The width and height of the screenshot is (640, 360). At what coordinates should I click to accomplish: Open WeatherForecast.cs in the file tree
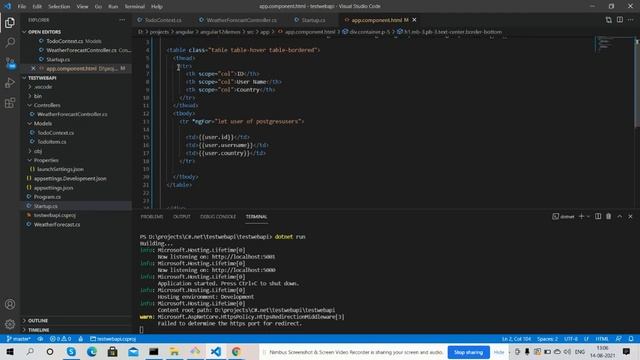click(57, 224)
